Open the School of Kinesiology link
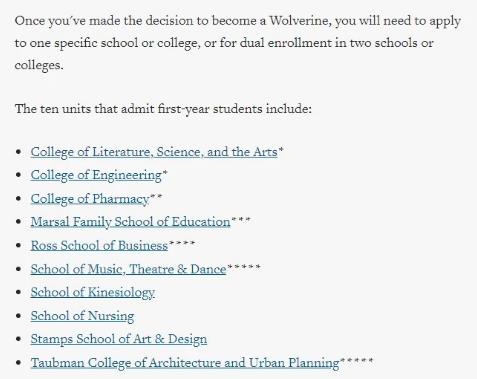The image size is (477, 379). (93, 293)
